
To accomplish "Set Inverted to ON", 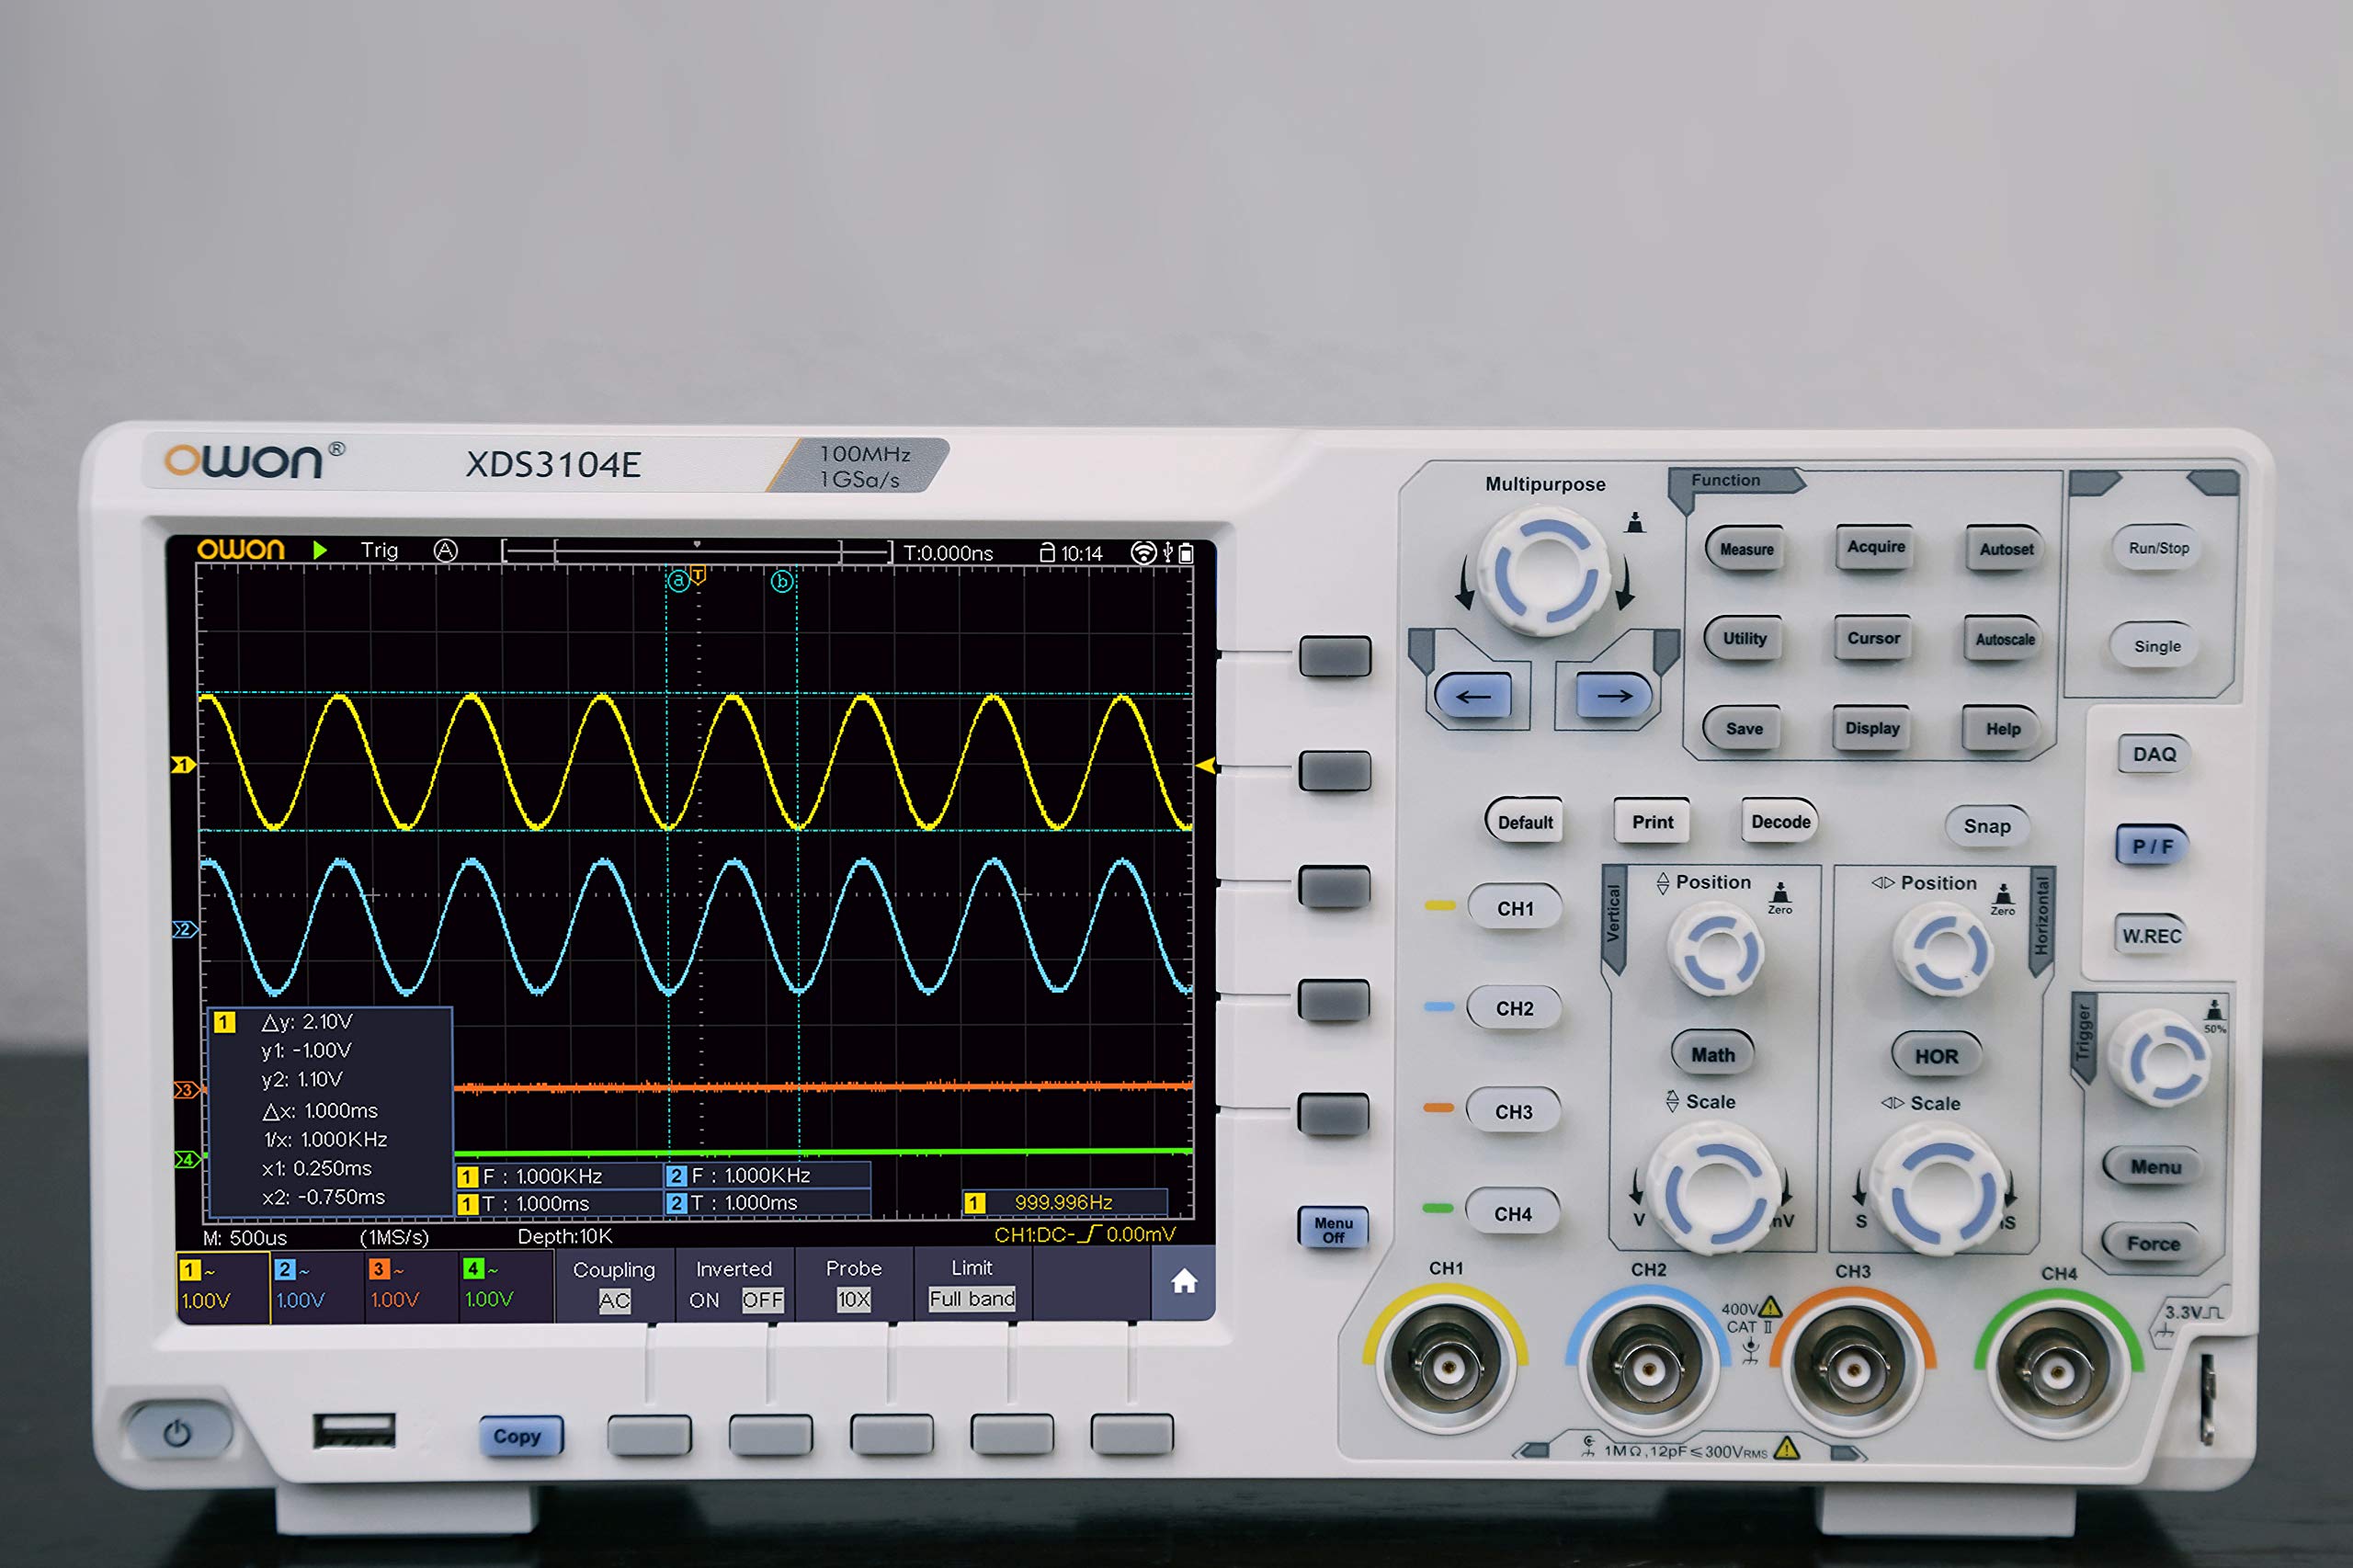I will click(704, 1300).
